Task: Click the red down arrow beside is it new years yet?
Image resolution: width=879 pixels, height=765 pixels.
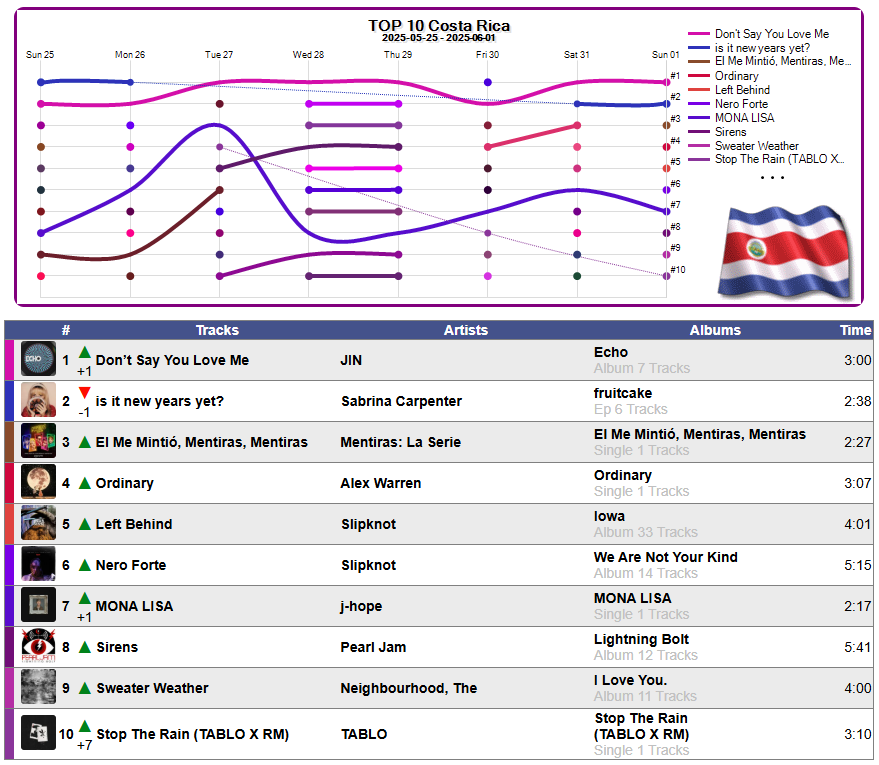Action: [x=85, y=392]
